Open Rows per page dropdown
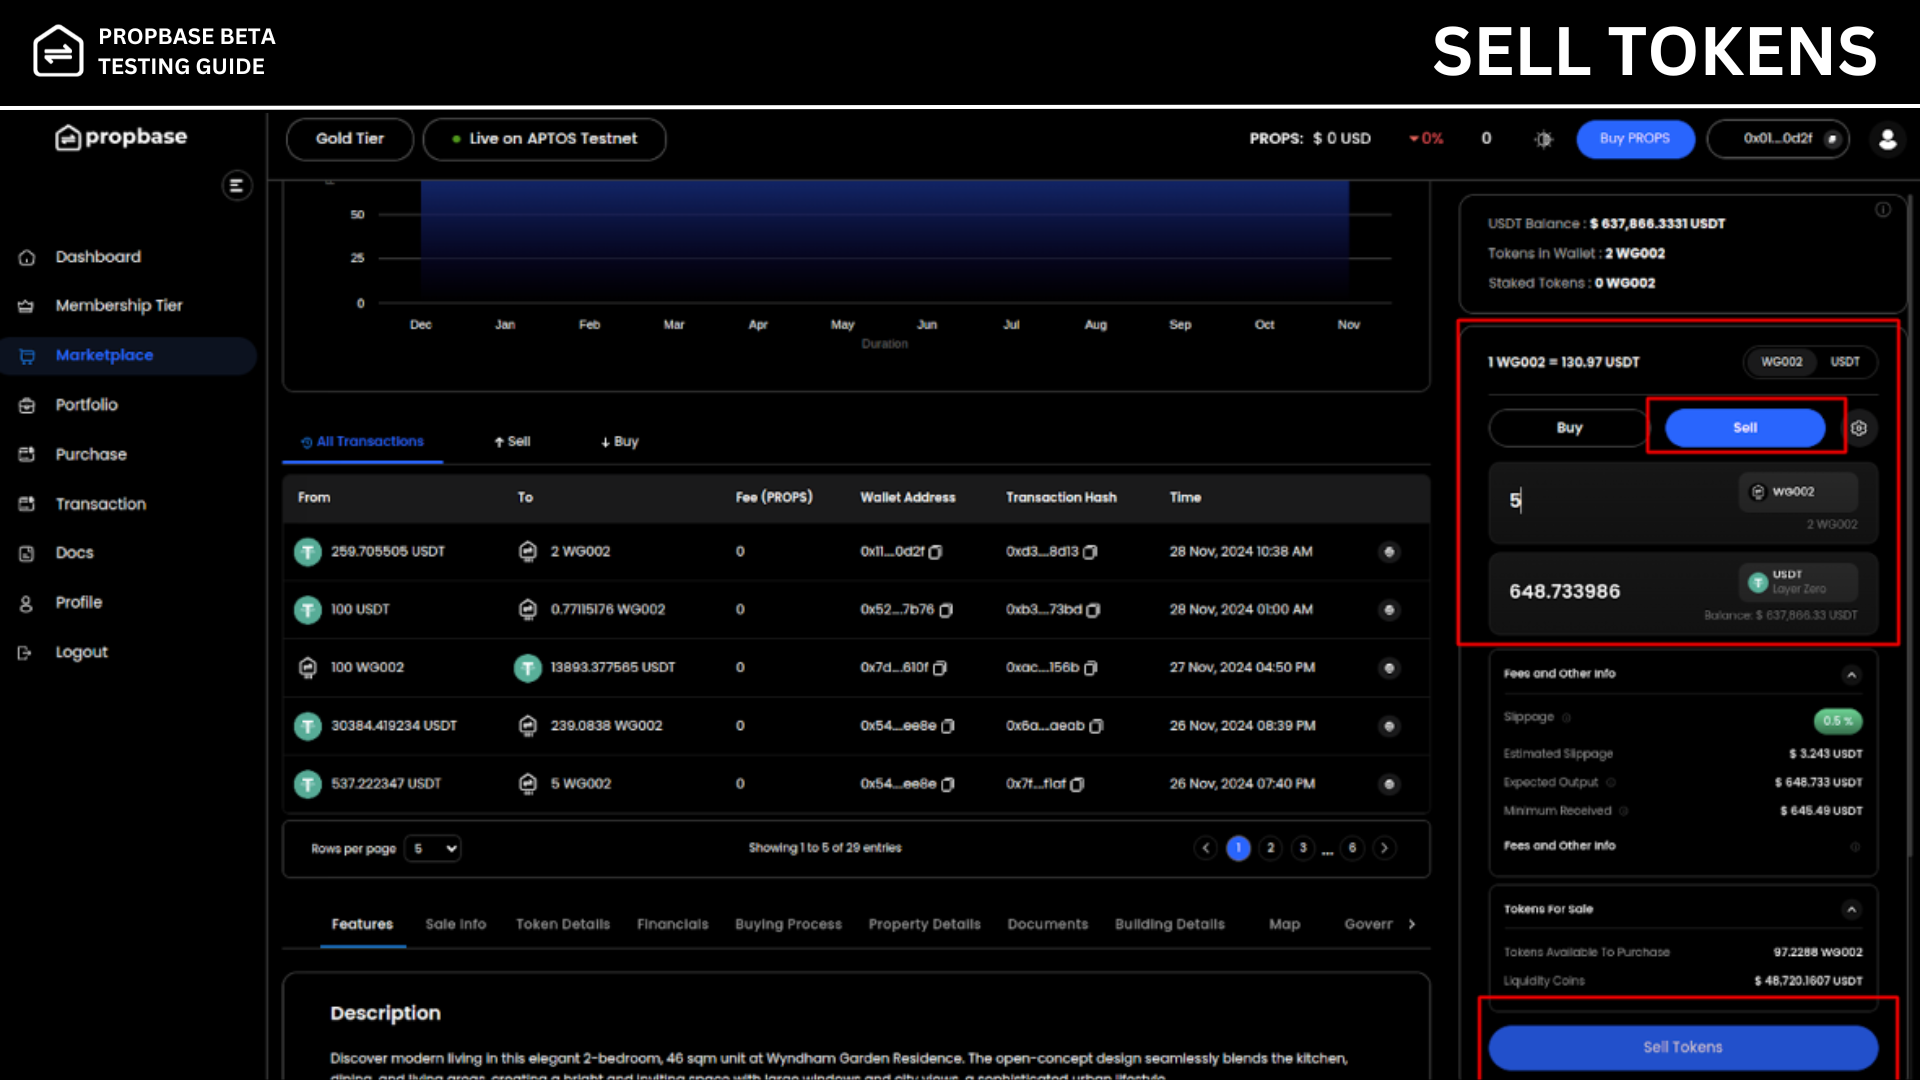The width and height of the screenshot is (1920, 1080). pos(433,848)
